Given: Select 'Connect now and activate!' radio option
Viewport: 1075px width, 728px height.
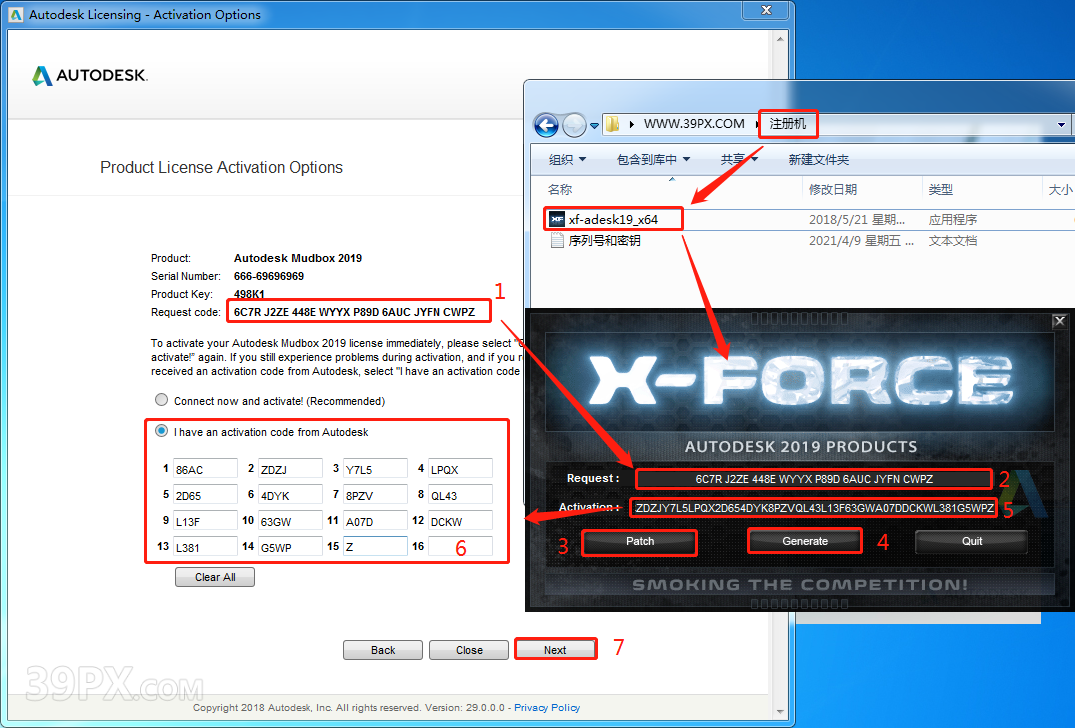Looking at the screenshot, I should tap(161, 400).
